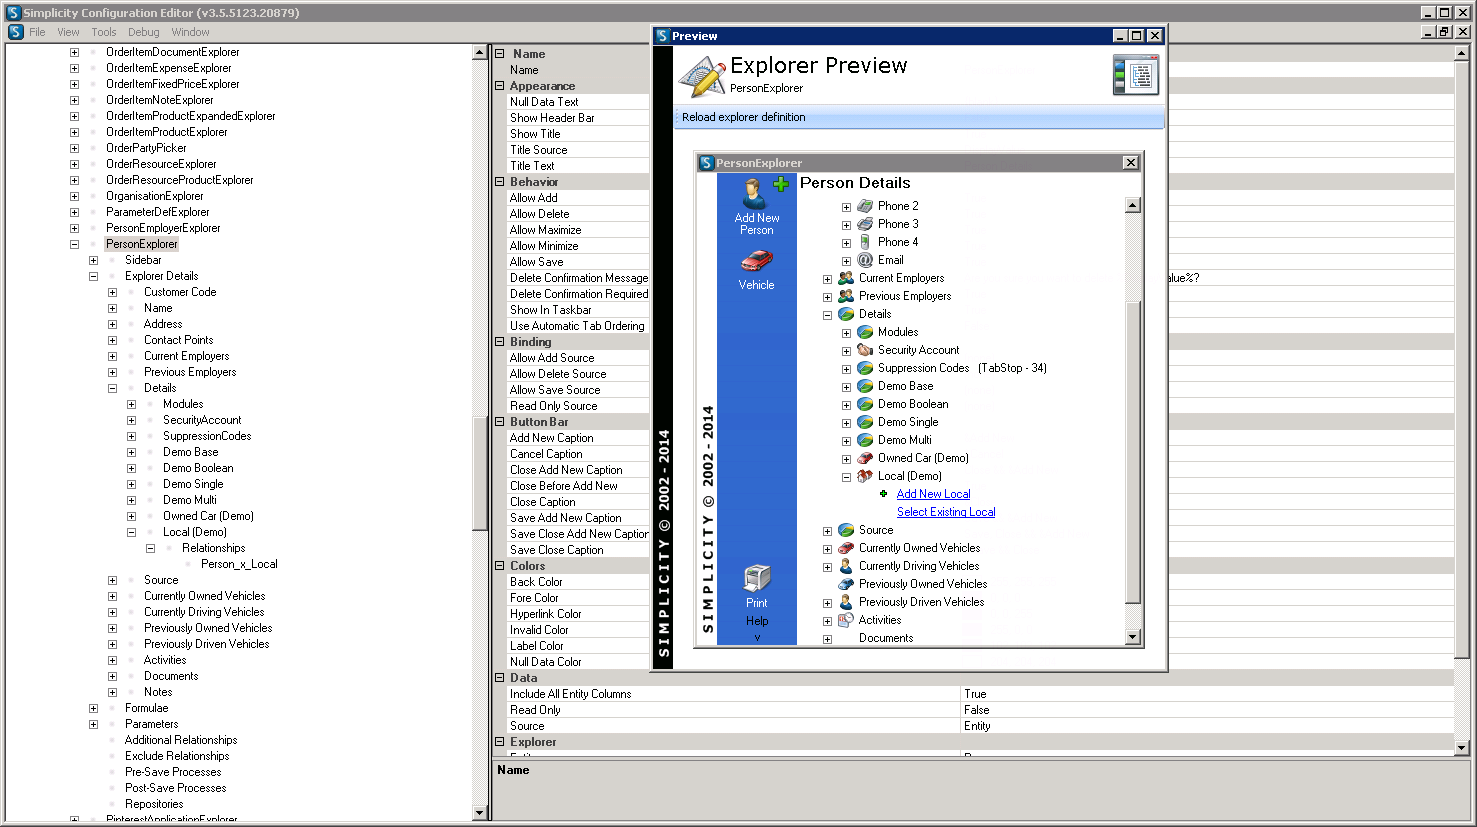Click the Email at-sign icon
Viewport: 1477px width, 827px height.
pos(865,260)
